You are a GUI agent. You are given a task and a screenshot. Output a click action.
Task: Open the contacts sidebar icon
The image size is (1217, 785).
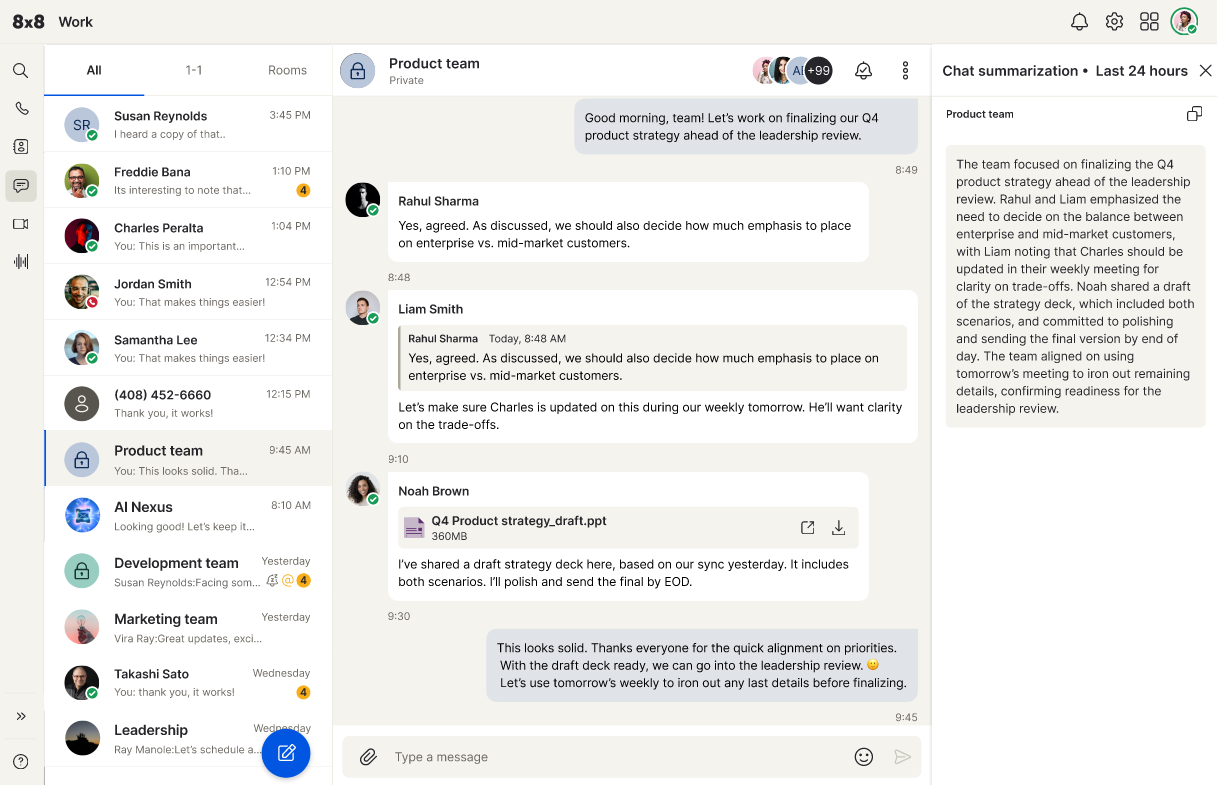pos(20,146)
